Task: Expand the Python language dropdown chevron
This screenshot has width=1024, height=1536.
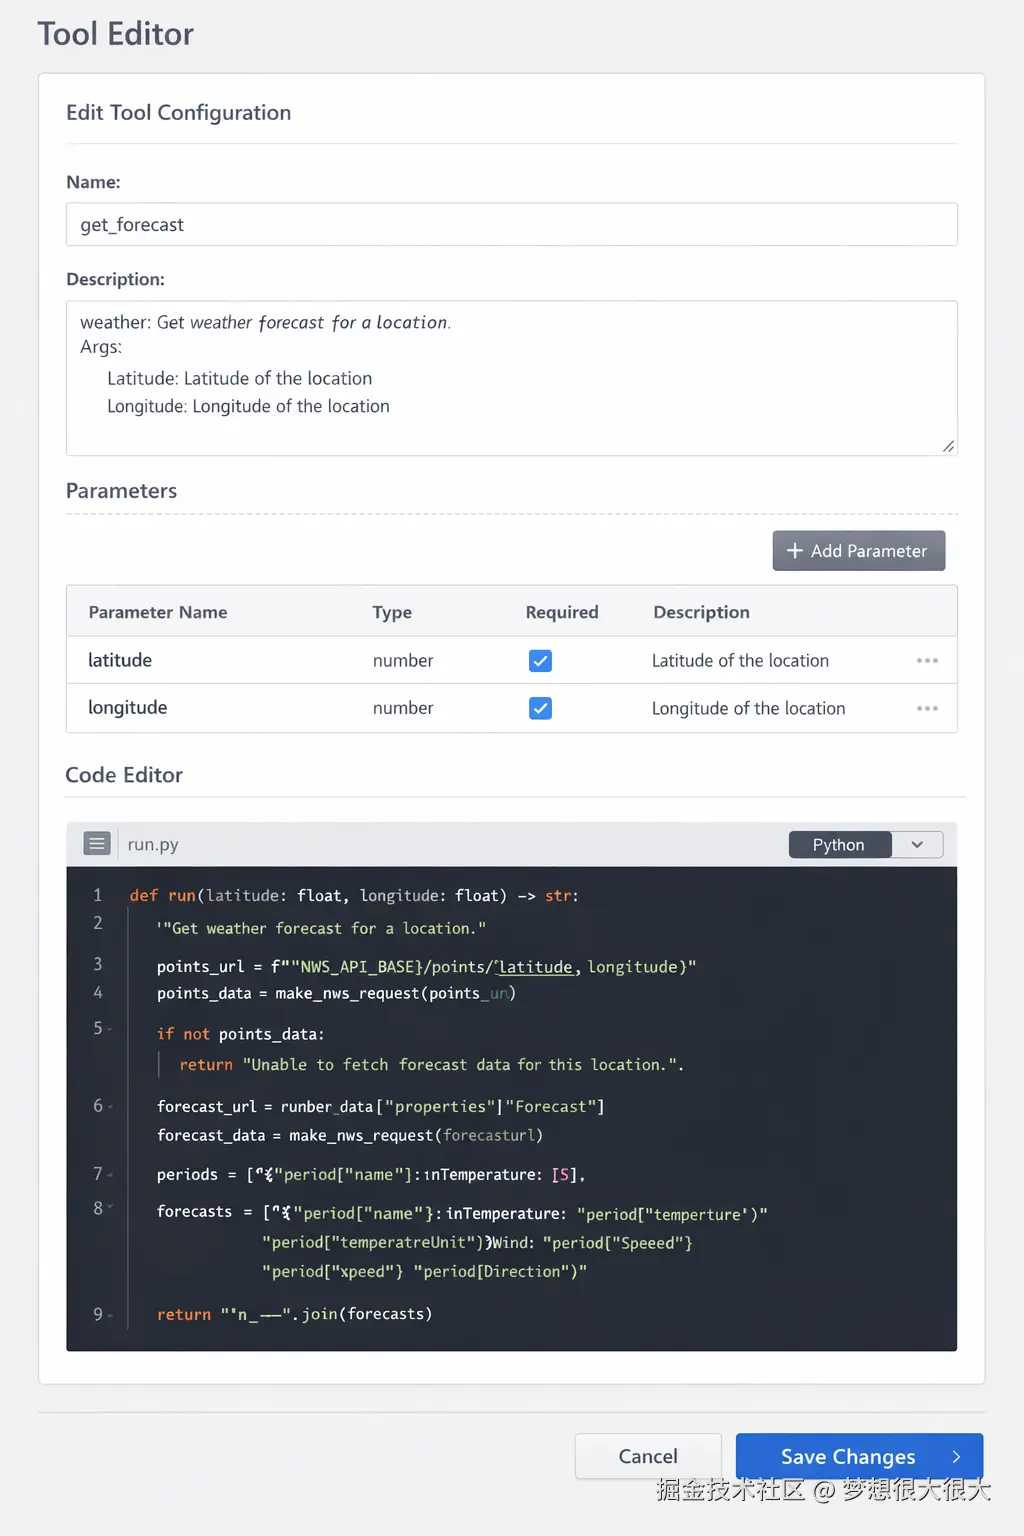Action: (917, 845)
